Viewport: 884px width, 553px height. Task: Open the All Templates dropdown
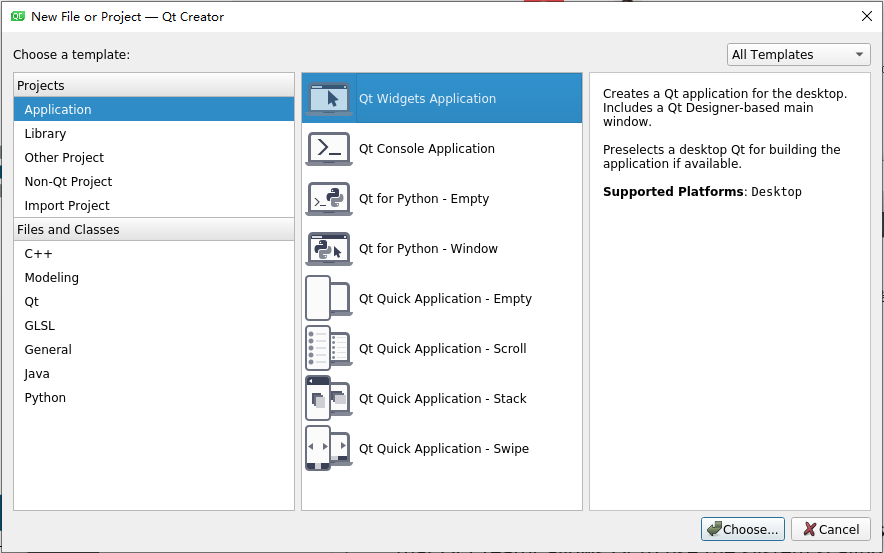[798, 55]
